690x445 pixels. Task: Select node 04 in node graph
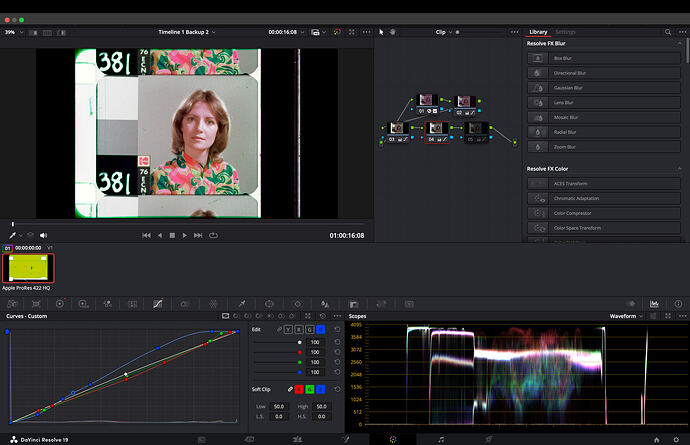click(435, 128)
